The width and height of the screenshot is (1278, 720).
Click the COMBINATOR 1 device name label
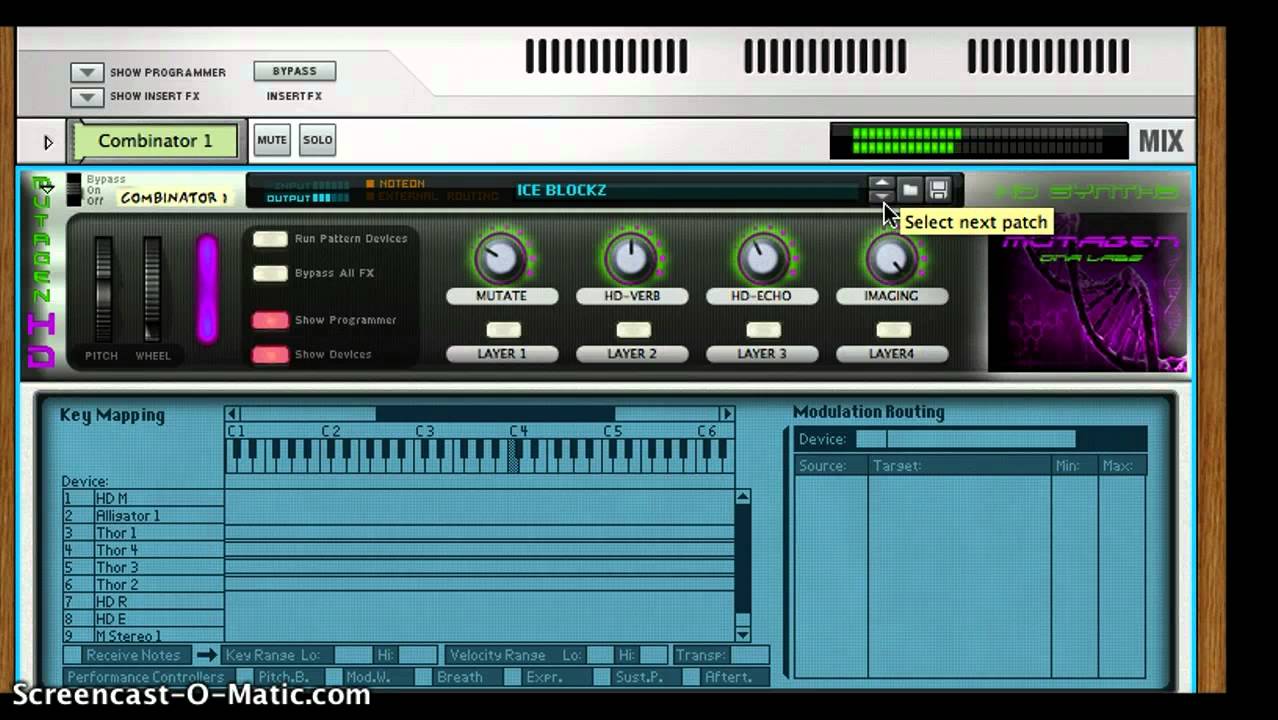pyautogui.click(x=174, y=198)
